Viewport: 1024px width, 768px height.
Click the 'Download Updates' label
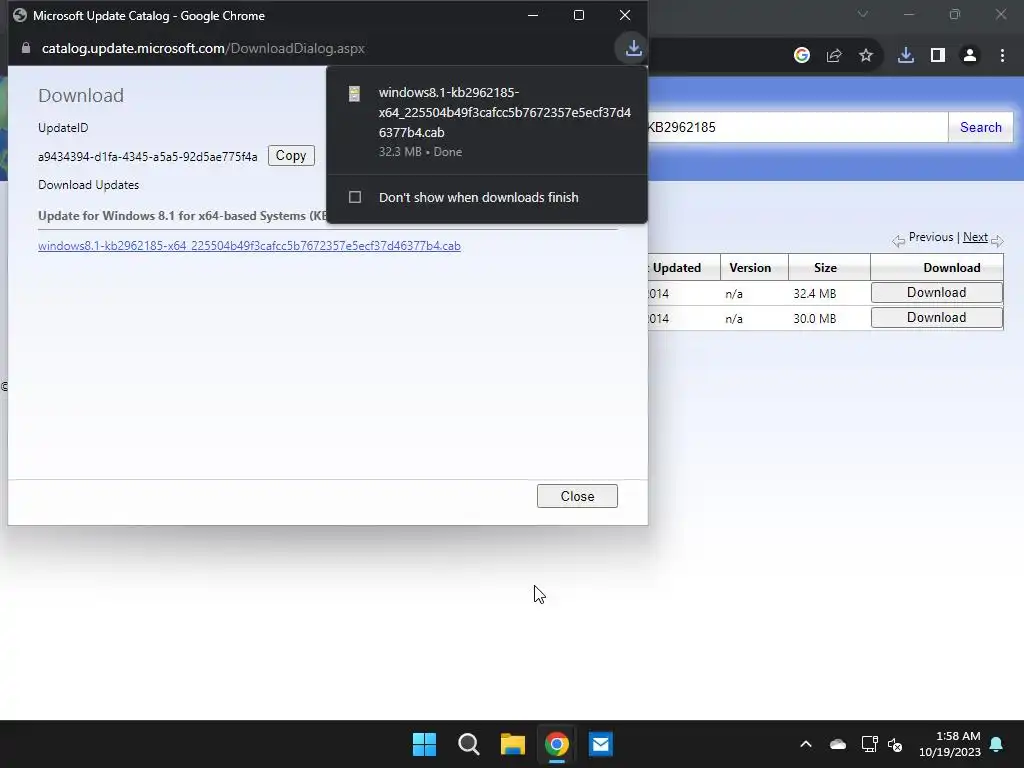pos(88,185)
